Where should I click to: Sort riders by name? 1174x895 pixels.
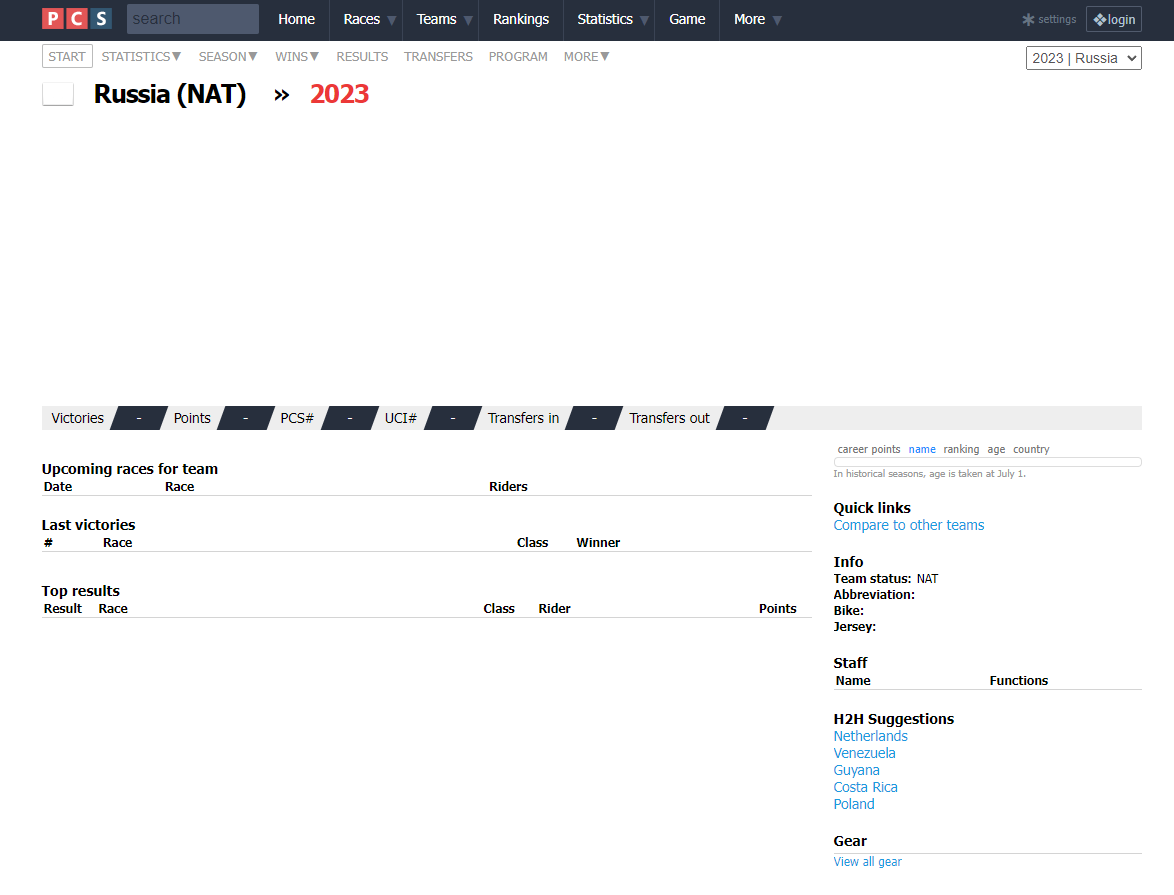pos(922,449)
